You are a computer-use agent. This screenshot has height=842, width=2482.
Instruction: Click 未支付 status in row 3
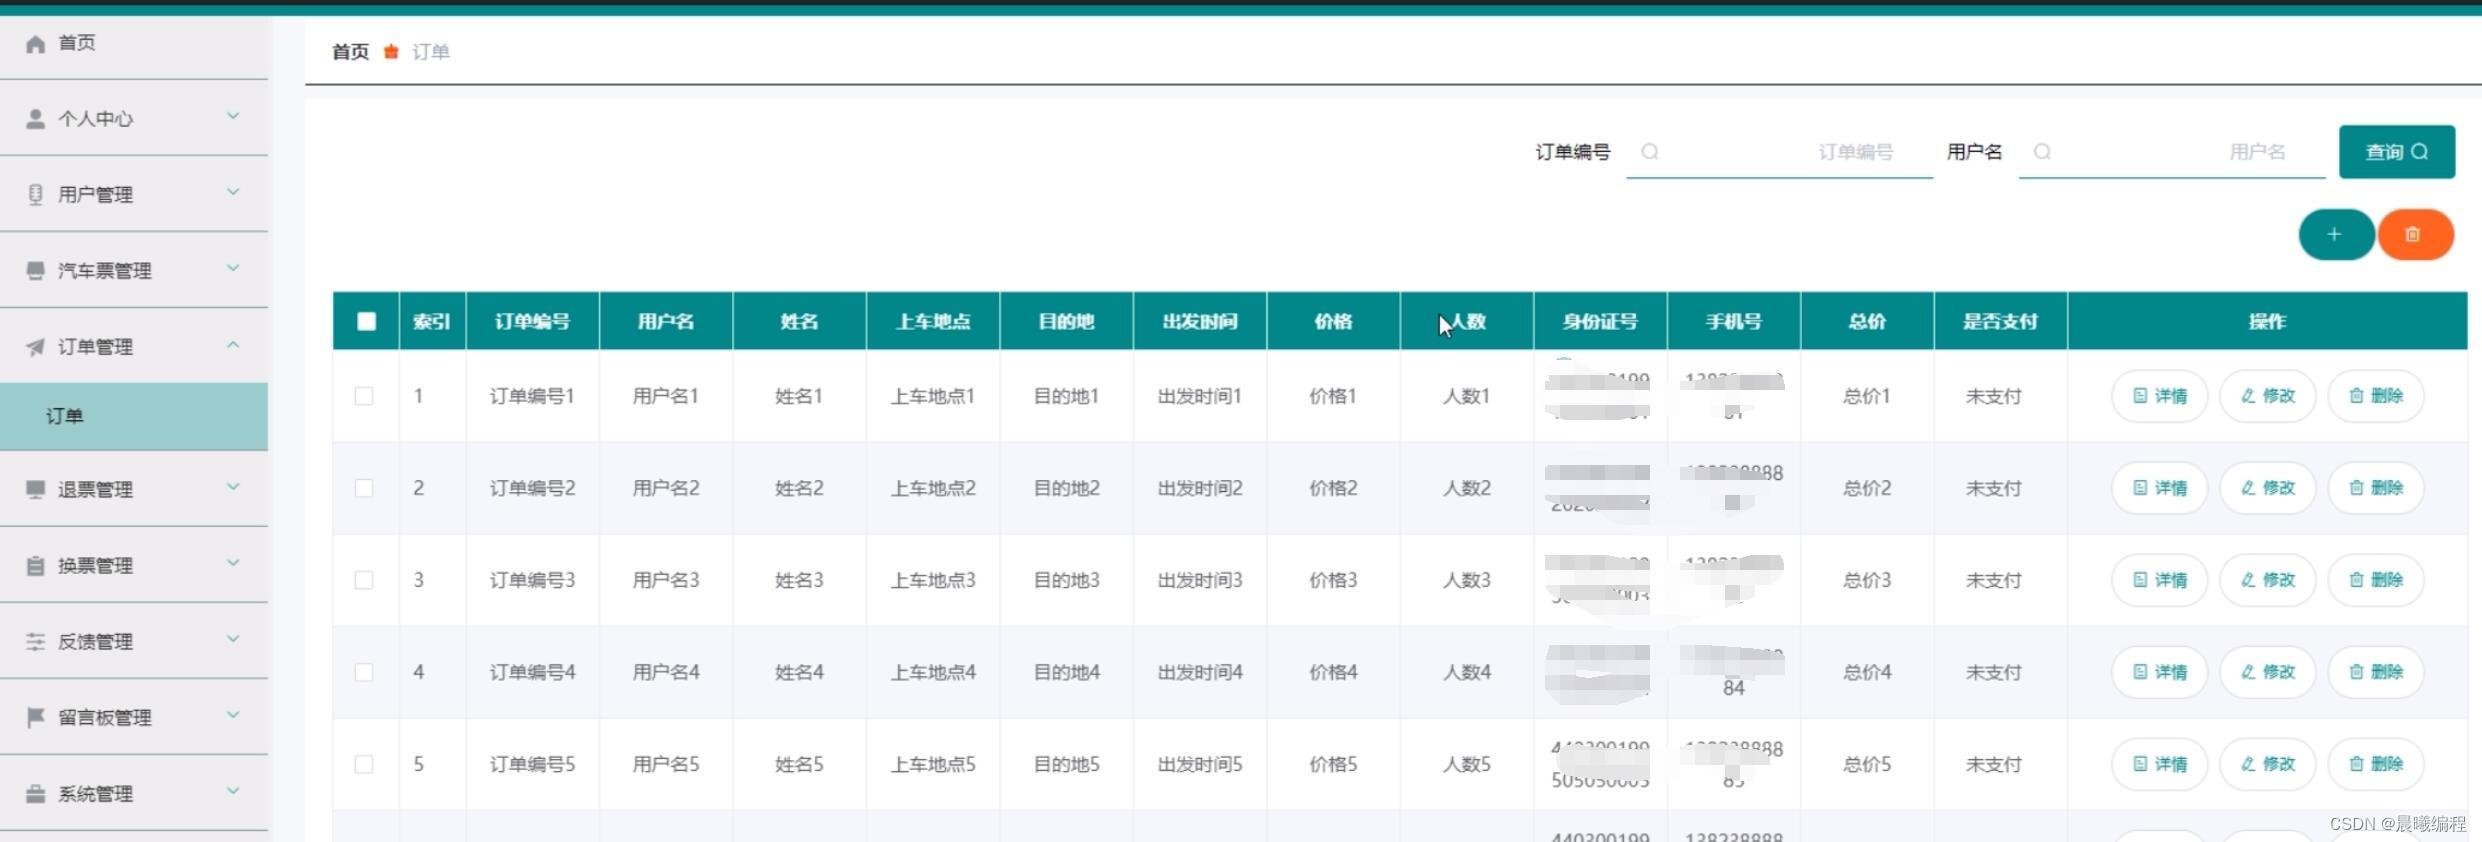point(1993,580)
